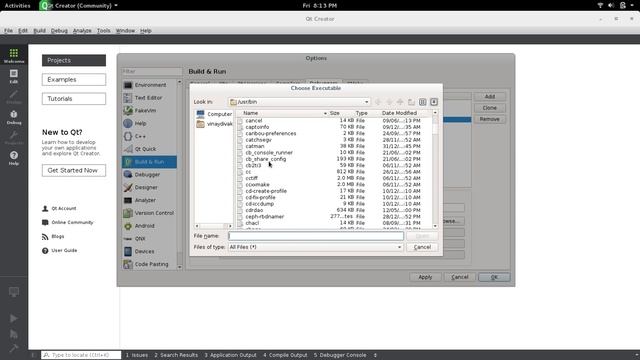Go back in file dialog
This screenshot has height=360, width=640.
click(x=378, y=102)
